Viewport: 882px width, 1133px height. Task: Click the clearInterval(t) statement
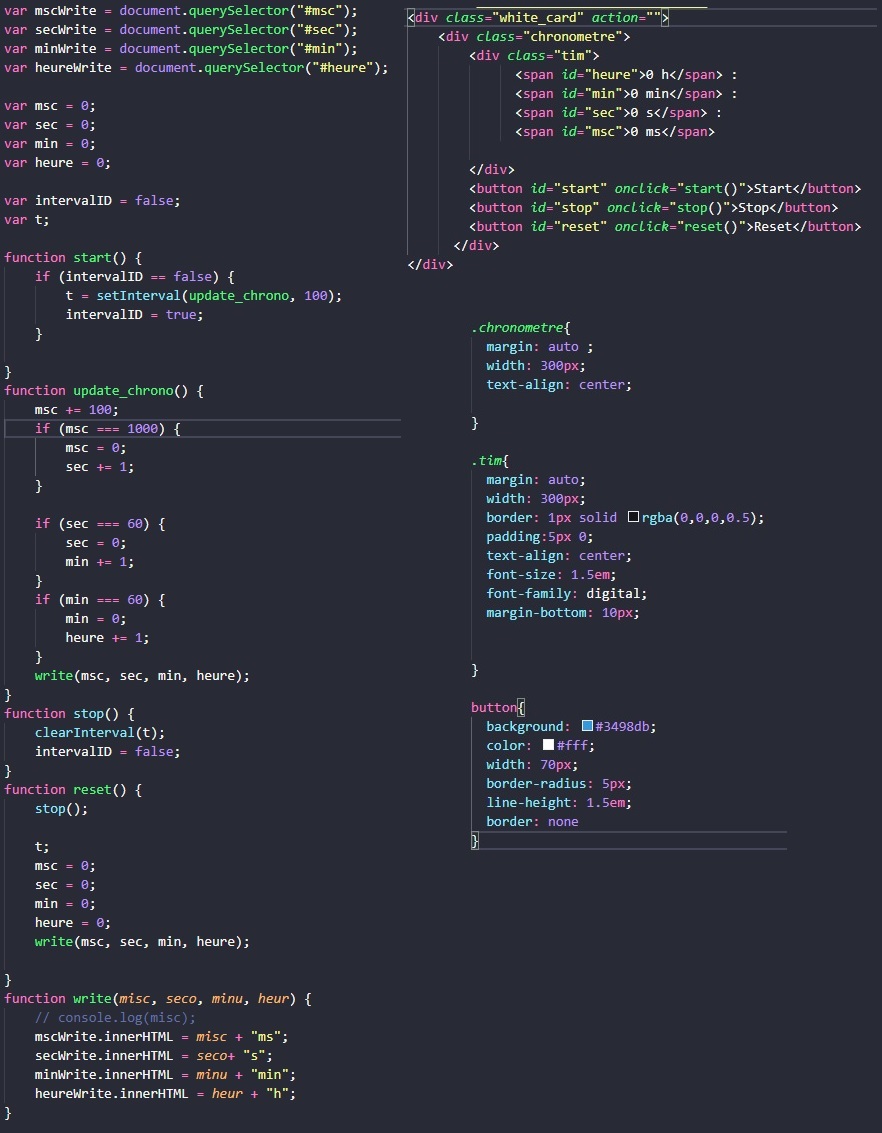click(100, 733)
